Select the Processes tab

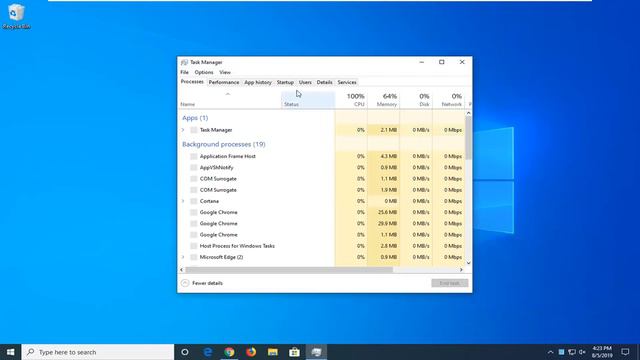coord(192,82)
